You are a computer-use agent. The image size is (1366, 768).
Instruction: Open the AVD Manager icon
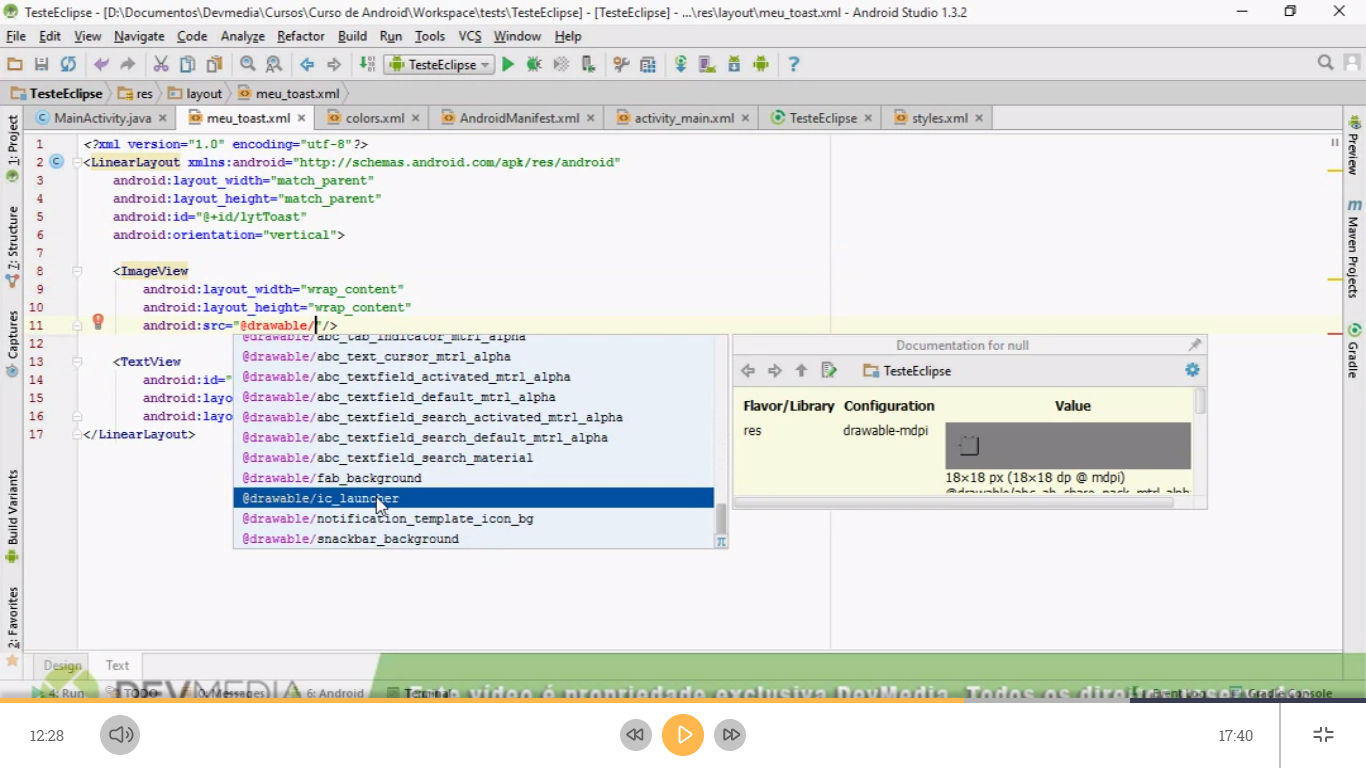tap(707, 64)
